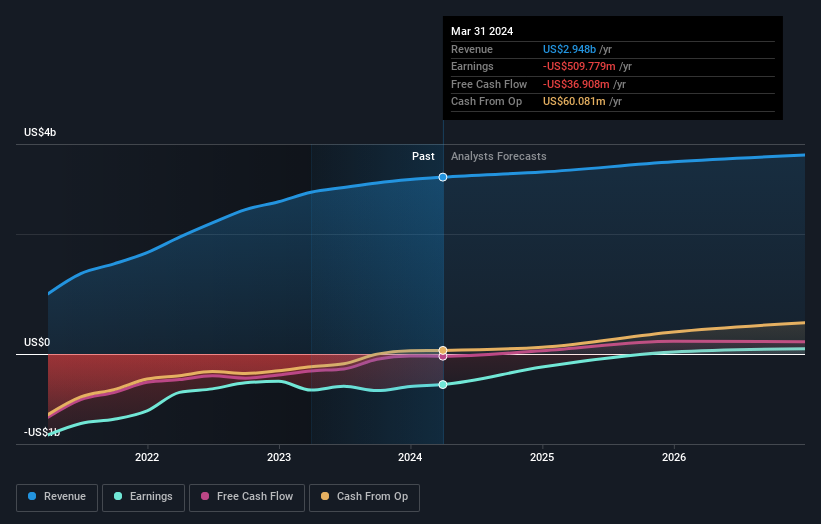This screenshot has width=821, height=524.
Task: Click the Revenue row label in tooltip
Action: coord(472,49)
